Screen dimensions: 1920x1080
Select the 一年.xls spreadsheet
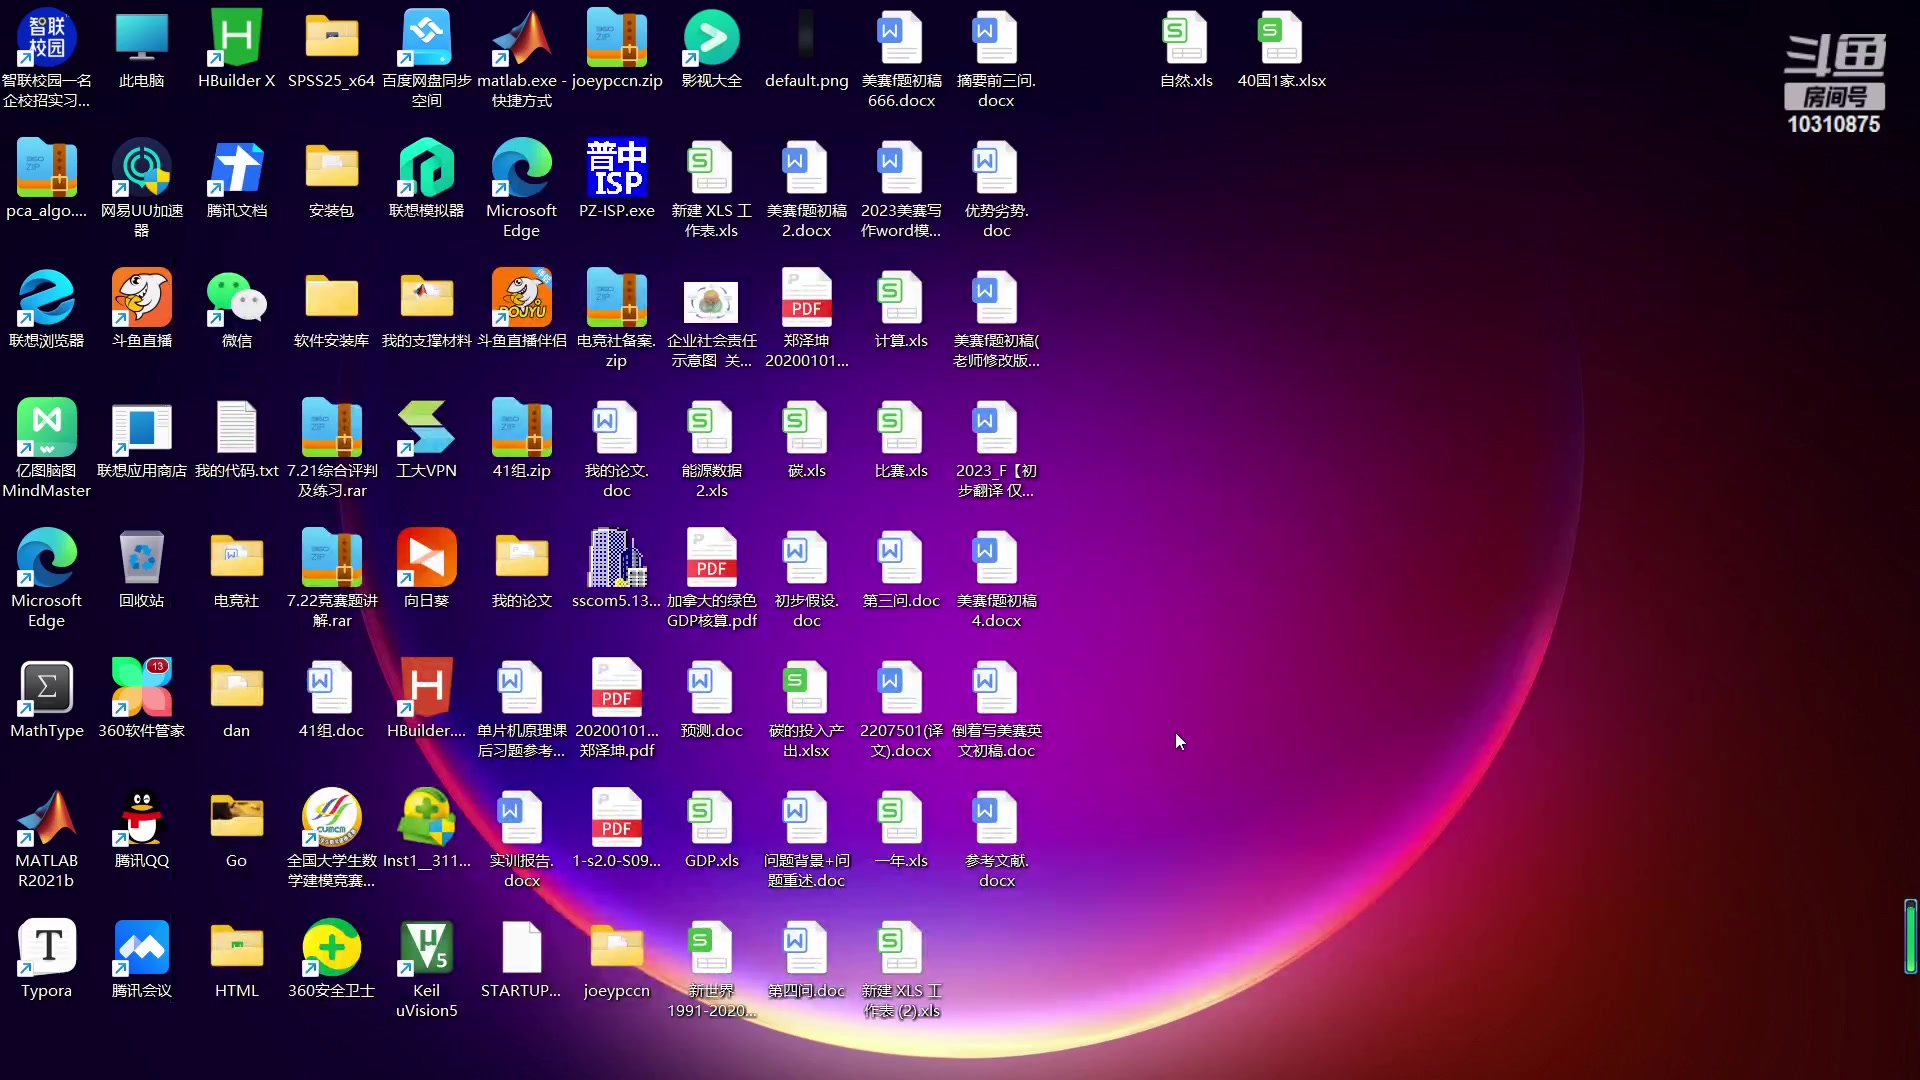click(901, 828)
